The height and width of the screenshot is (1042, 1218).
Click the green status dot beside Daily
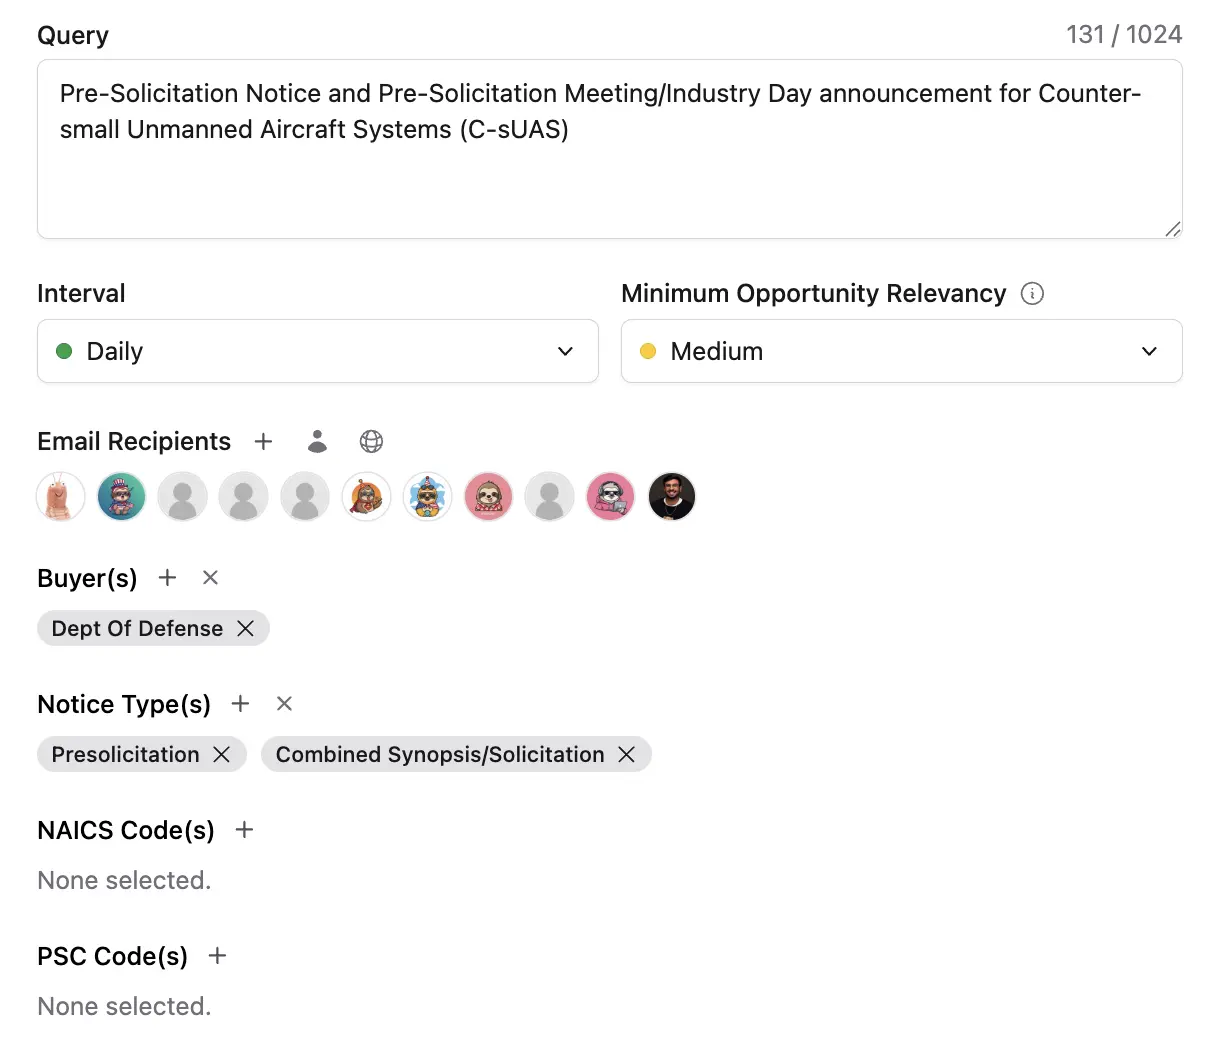click(x=65, y=351)
